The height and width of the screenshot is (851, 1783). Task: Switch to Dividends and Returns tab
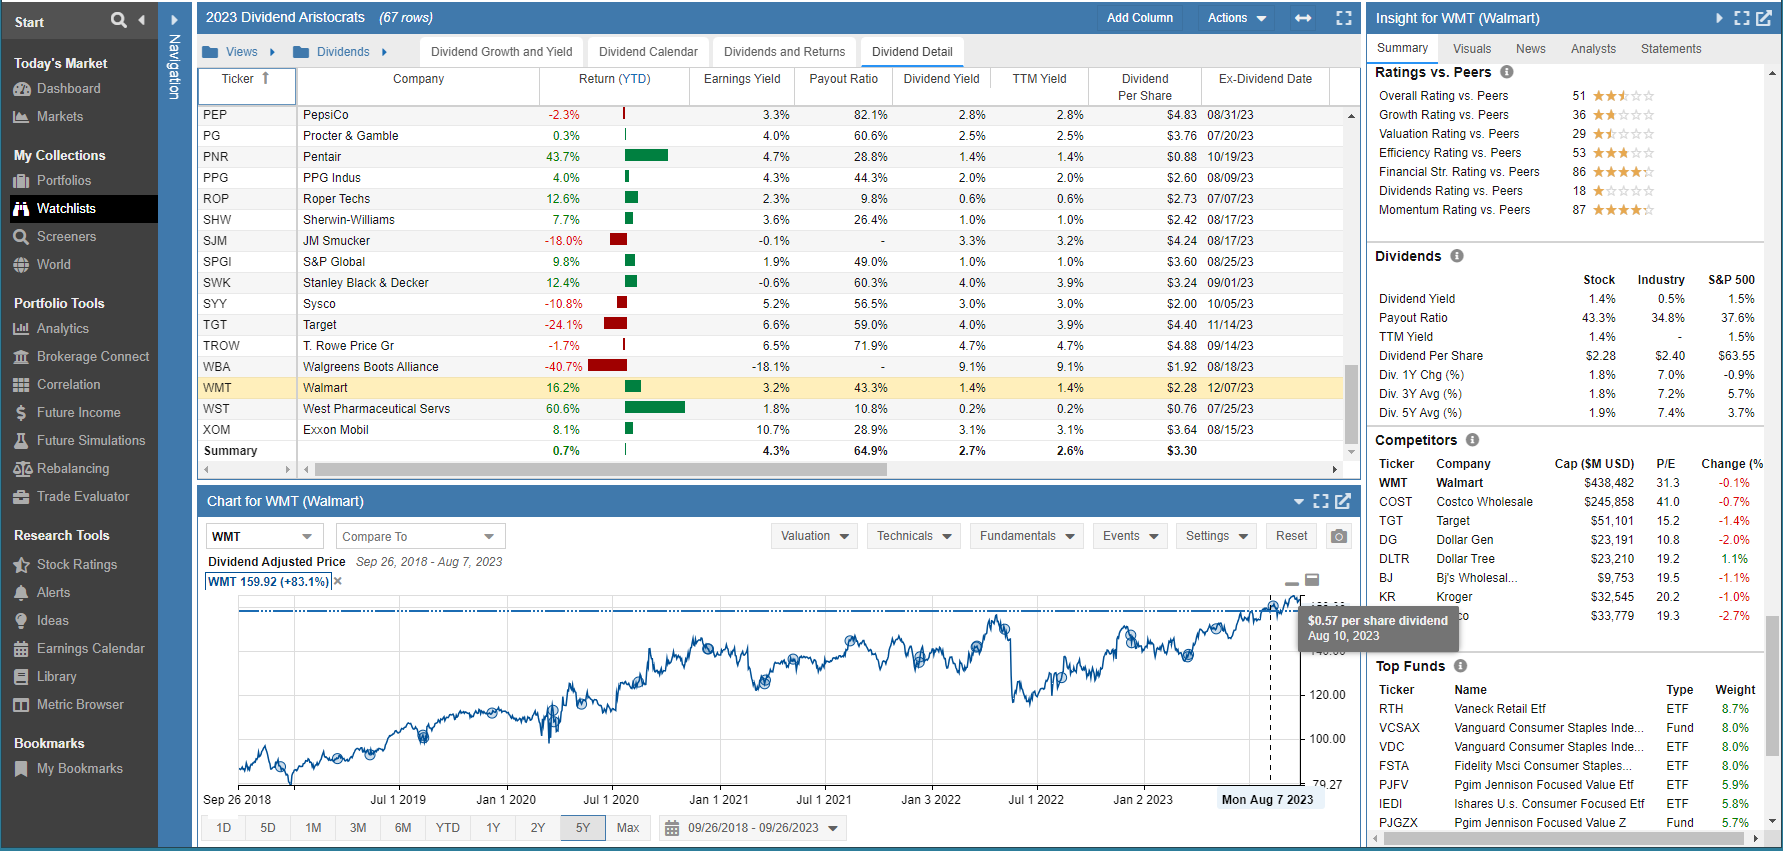point(784,52)
